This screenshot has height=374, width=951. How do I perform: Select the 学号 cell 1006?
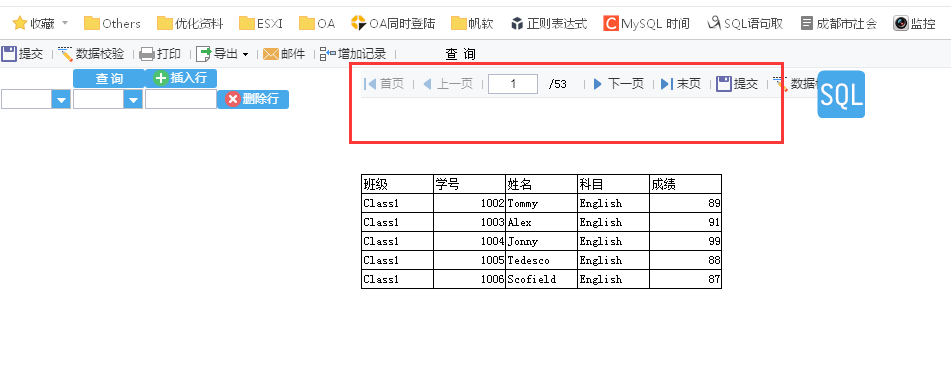pos(469,279)
